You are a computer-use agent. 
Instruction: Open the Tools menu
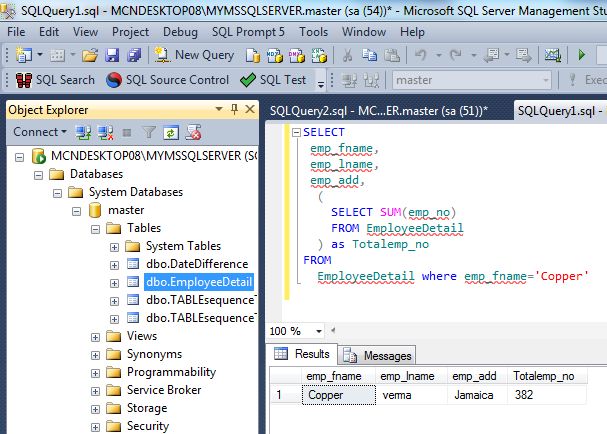click(x=314, y=32)
